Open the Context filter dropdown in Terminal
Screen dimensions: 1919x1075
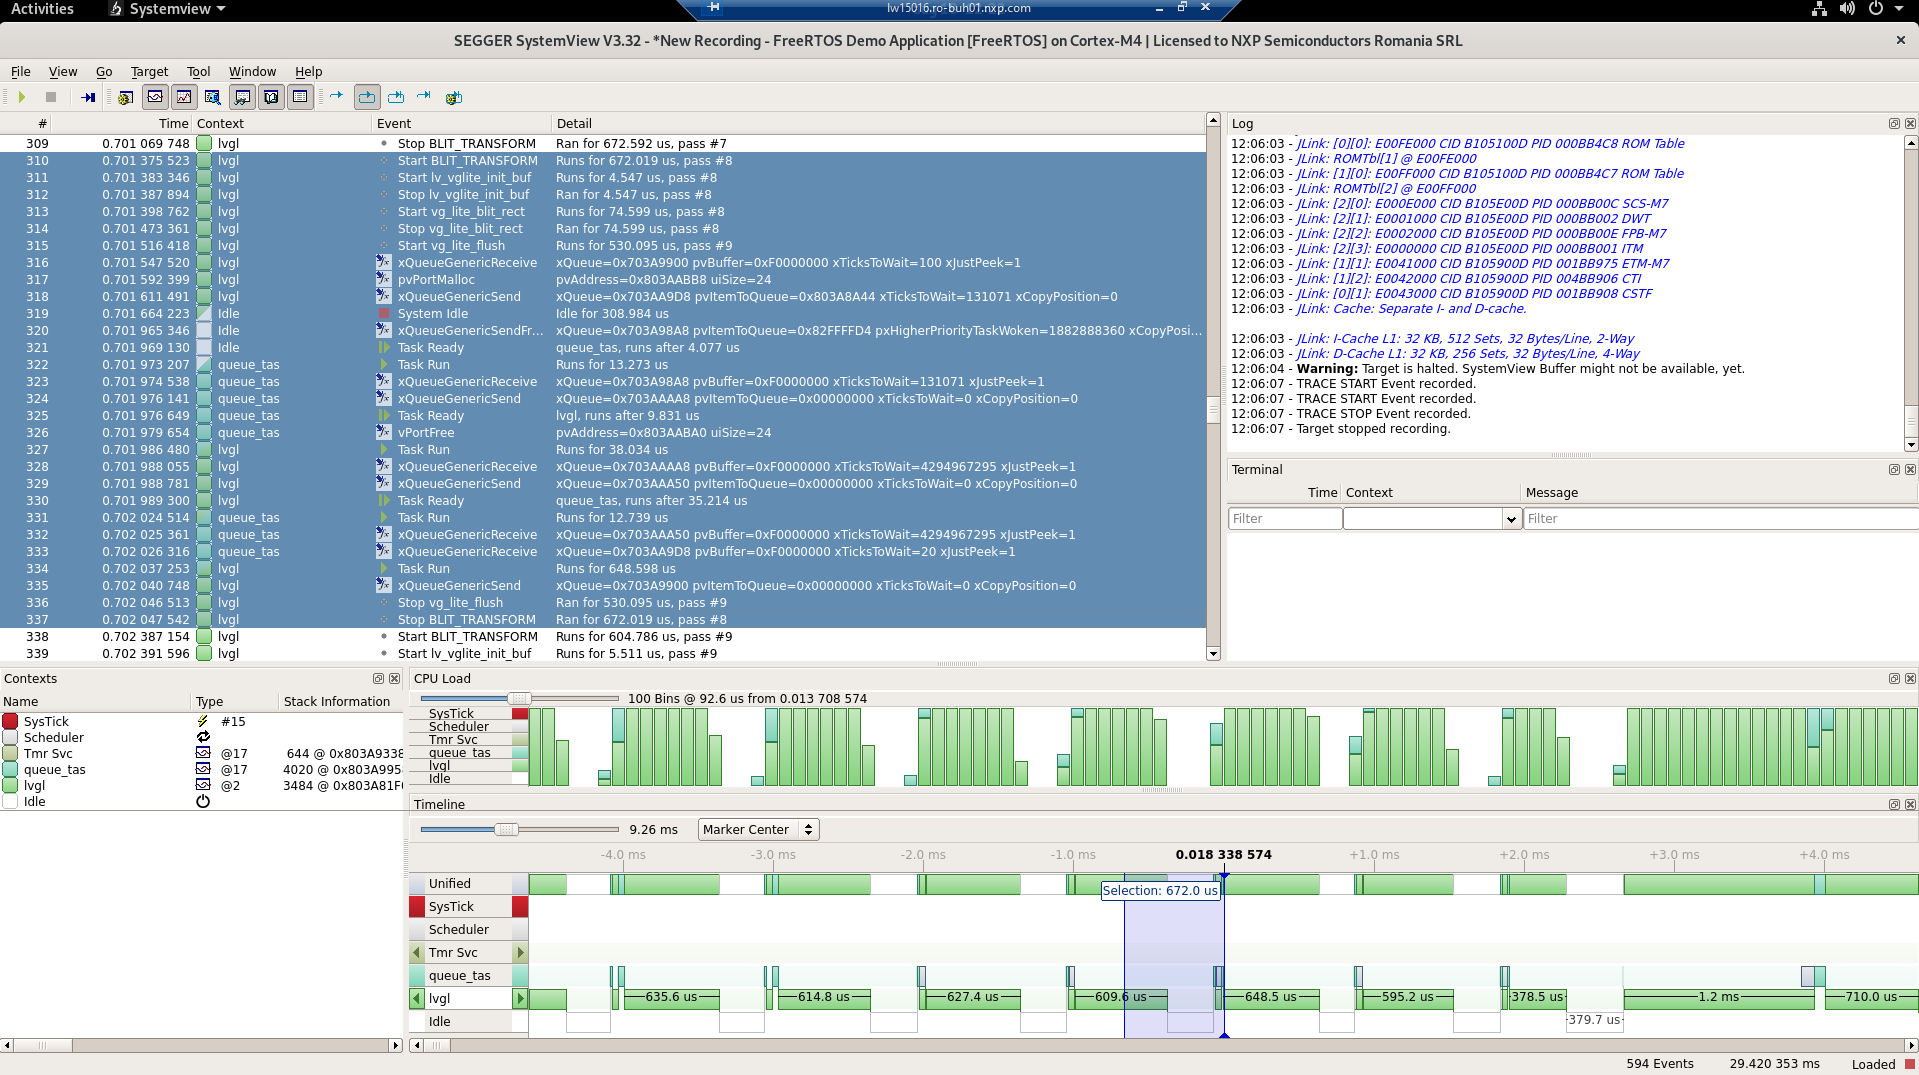[x=1510, y=518]
